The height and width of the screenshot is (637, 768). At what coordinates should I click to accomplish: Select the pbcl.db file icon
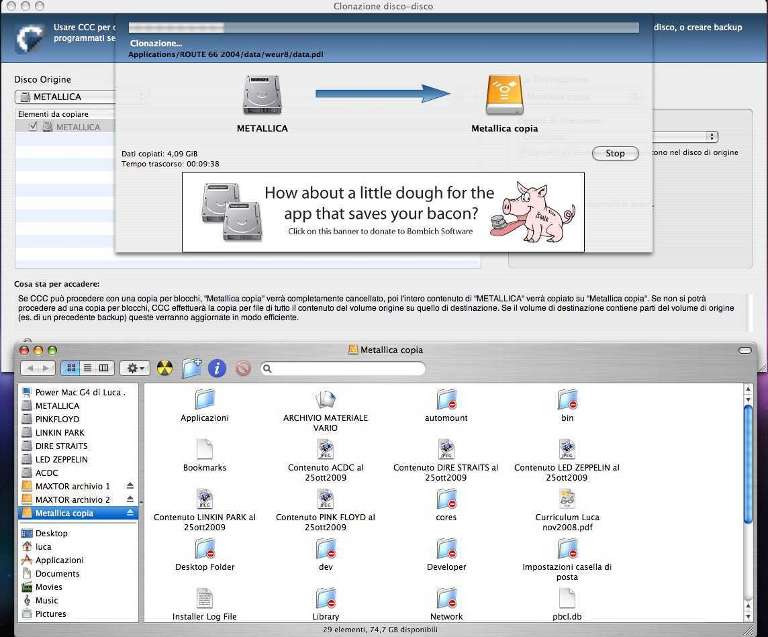[567, 598]
